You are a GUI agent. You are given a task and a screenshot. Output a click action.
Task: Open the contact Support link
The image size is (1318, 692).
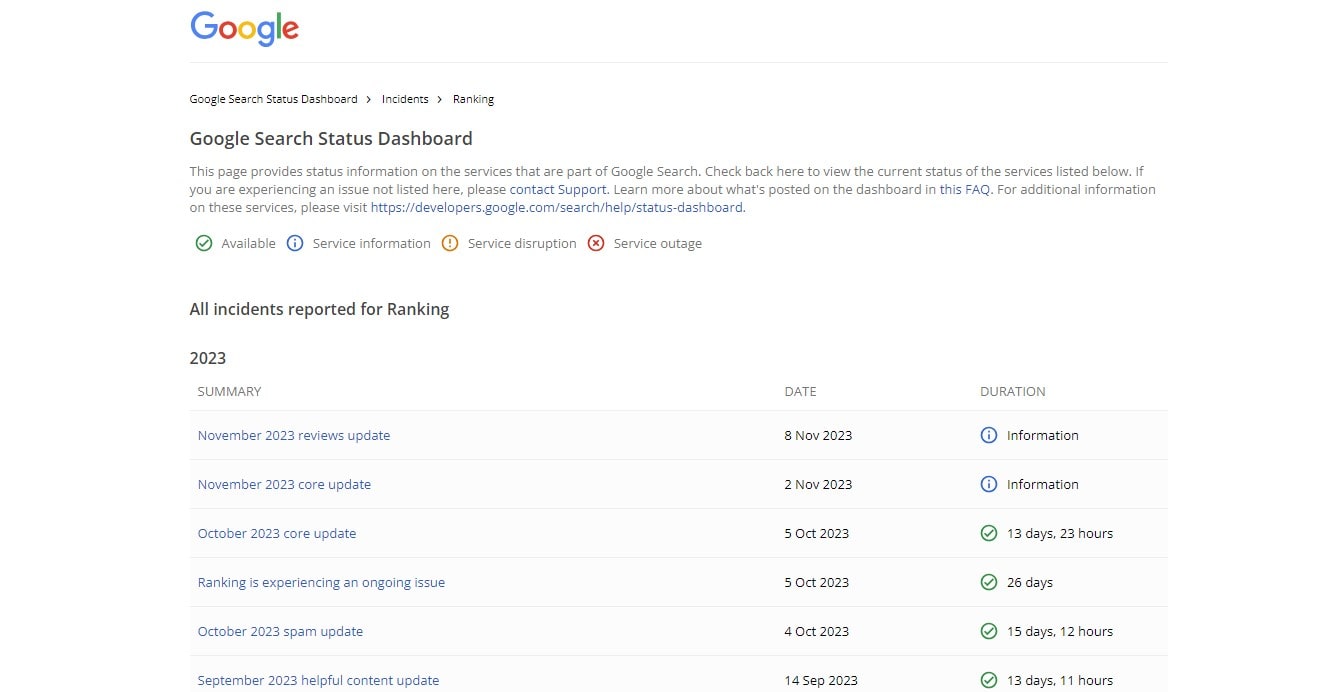coord(558,189)
